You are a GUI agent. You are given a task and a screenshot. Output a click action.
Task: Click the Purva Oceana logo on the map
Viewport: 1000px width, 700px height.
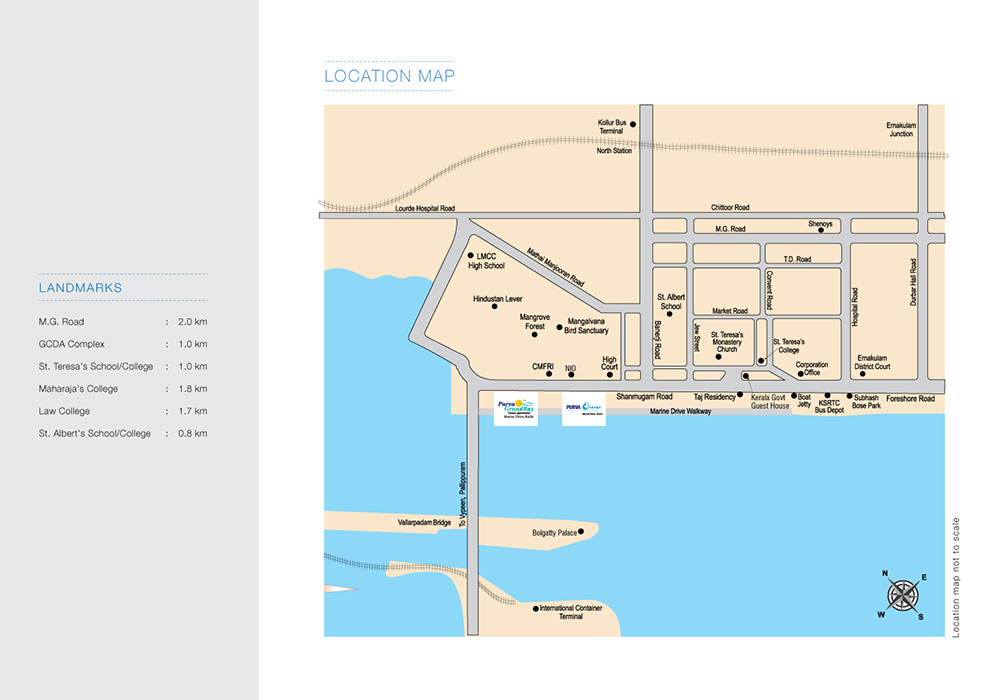(x=583, y=410)
